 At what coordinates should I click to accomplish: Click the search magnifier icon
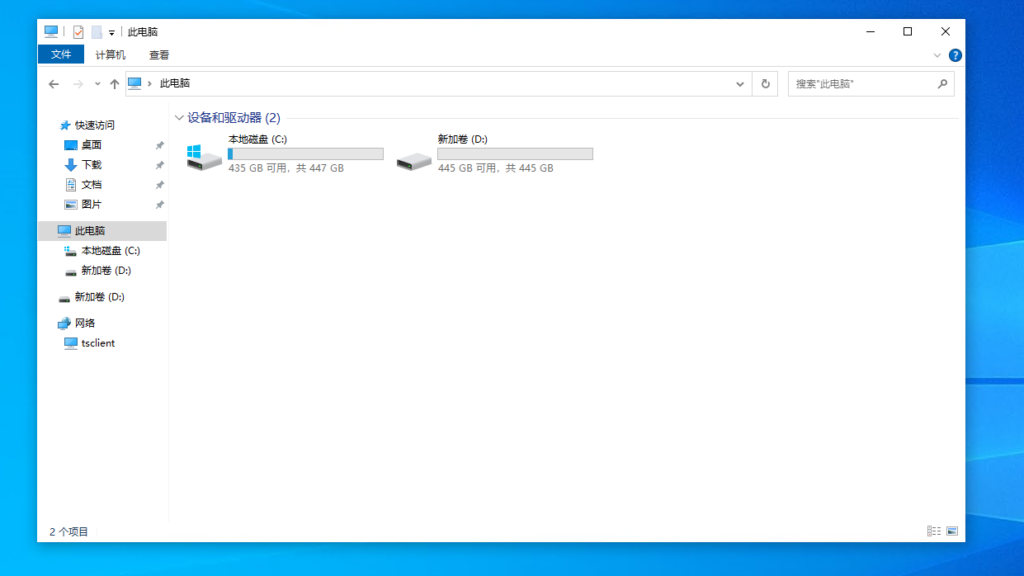(941, 84)
